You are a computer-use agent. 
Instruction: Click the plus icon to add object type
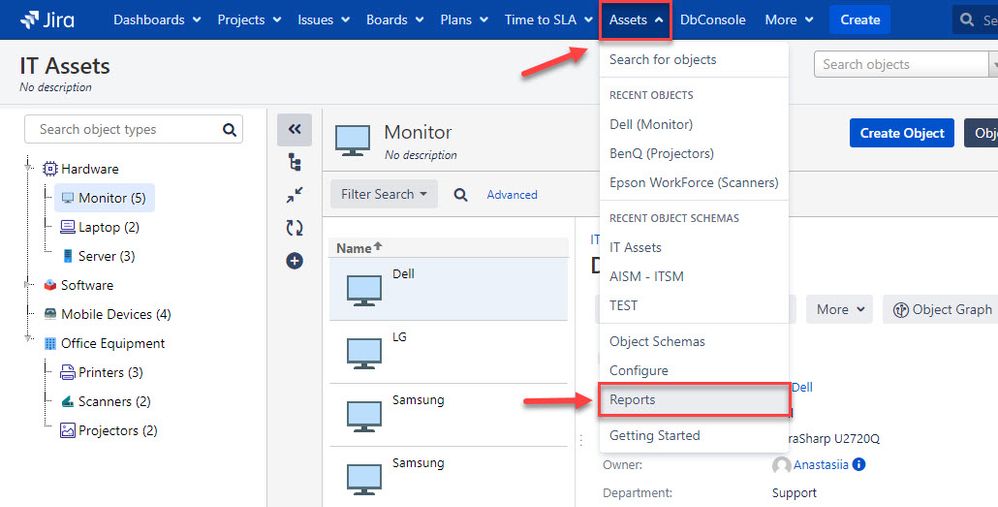point(295,261)
